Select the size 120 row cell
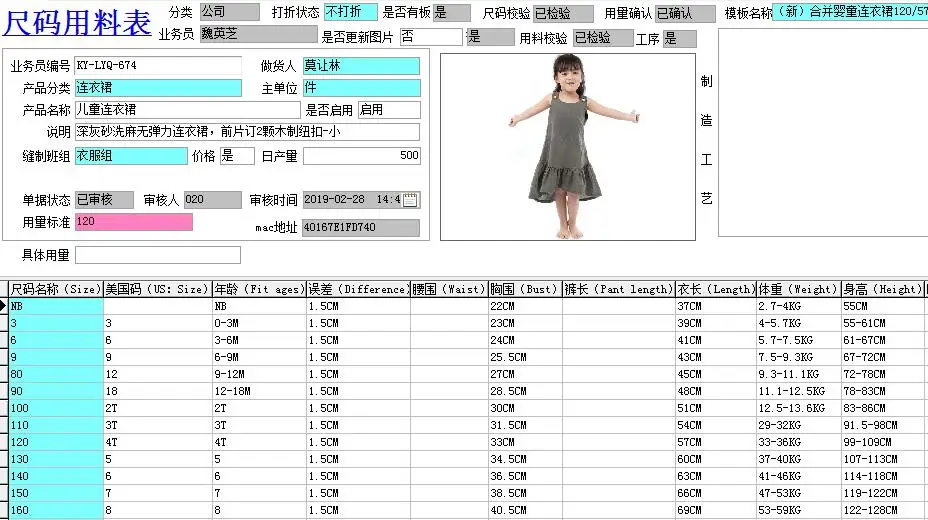The image size is (928, 520). coord(56,442)
